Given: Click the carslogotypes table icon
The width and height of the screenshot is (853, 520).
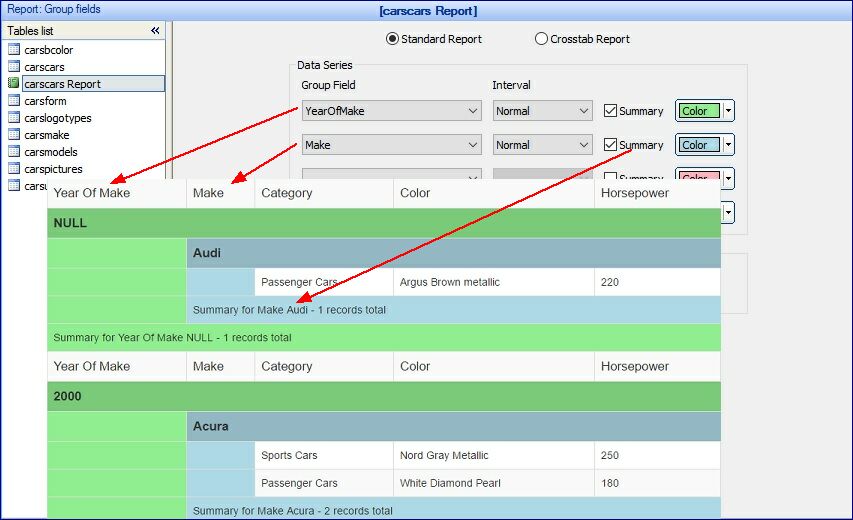Looking at the screenshot, I should coord(14,118).
